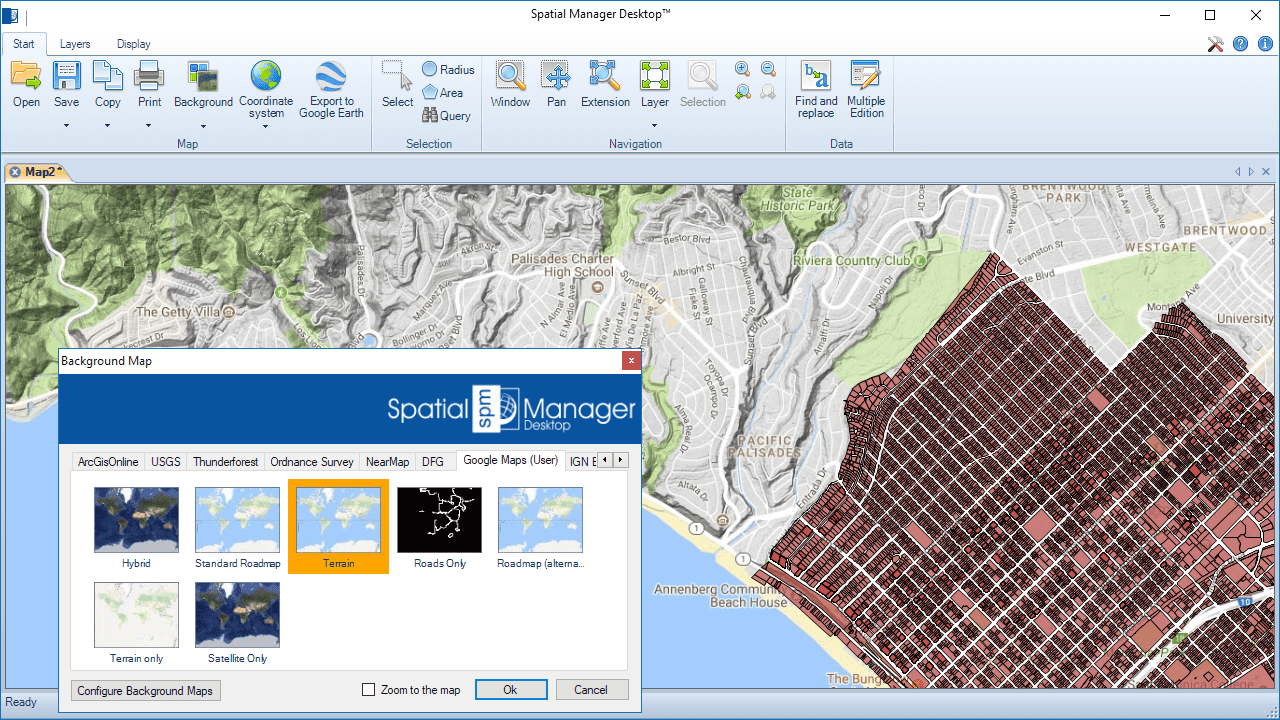Switch to the Display ribbon tab
Image resolution: width=1280 pixels, height=720 pixels.
134,44
